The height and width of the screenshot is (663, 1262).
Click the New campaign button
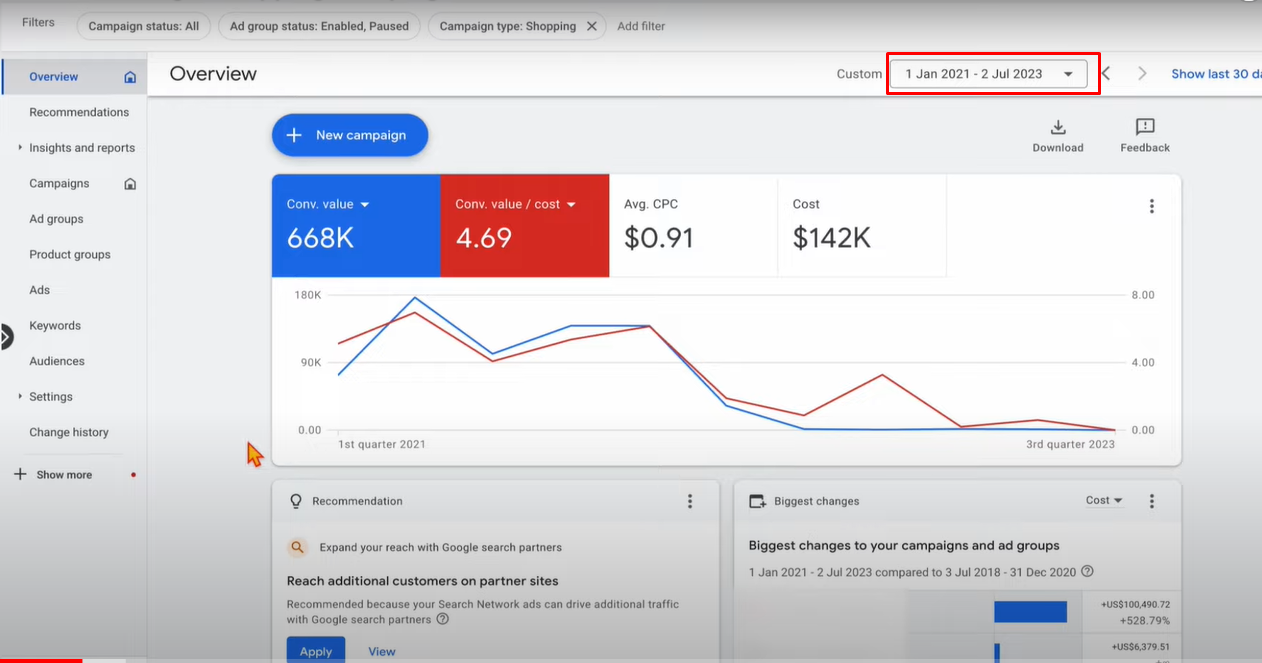350,135
